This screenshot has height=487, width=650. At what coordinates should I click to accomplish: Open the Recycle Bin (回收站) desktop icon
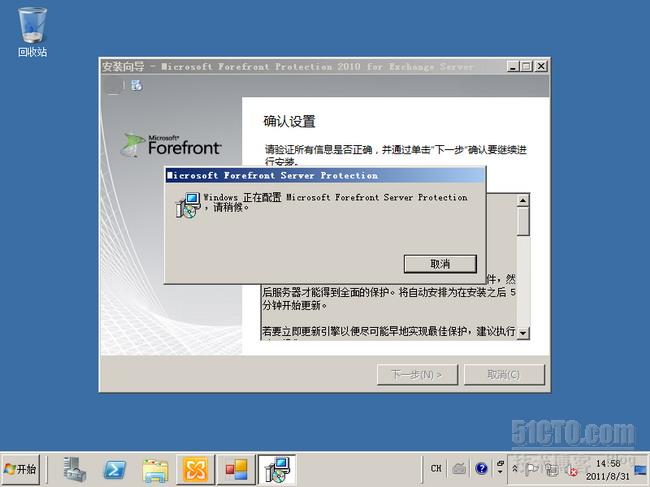[x=32, y=32]
